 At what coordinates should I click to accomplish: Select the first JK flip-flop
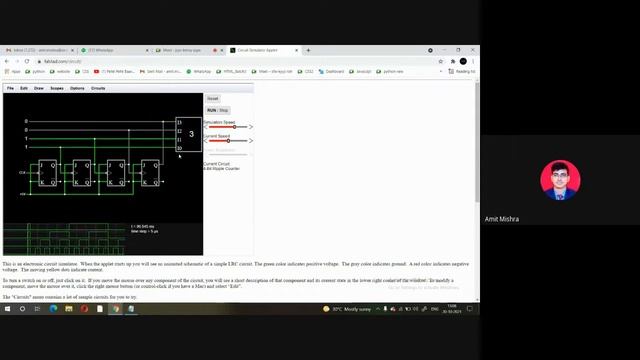coord(48,173)
